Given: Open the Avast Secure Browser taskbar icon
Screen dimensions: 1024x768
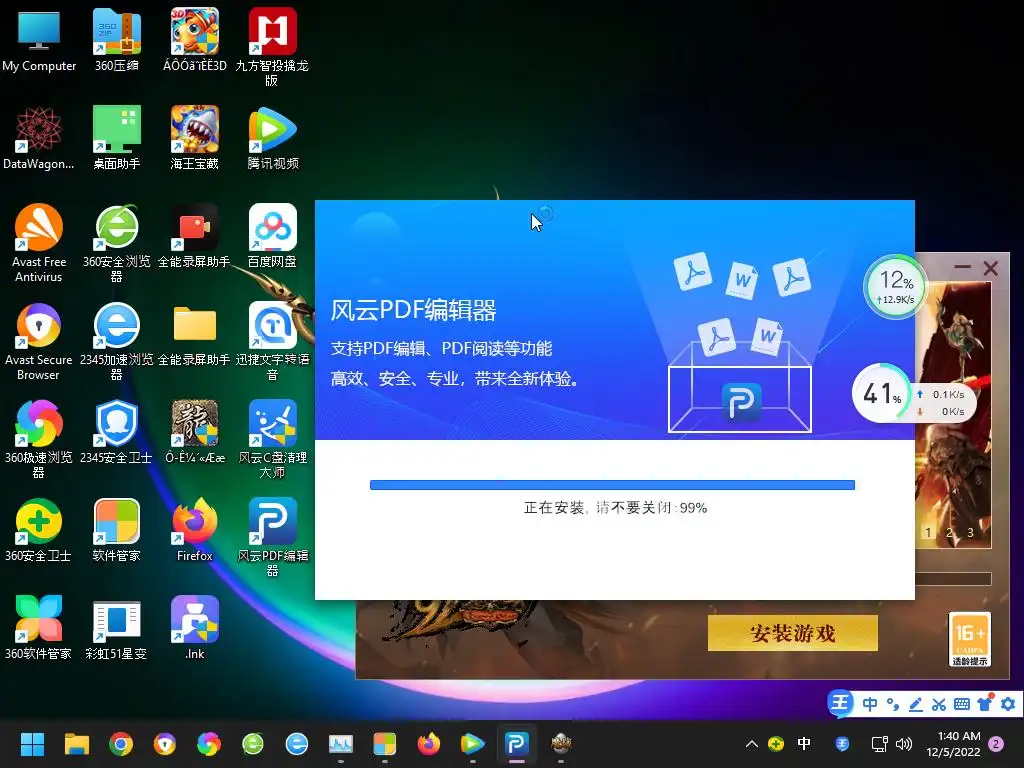Looking at the screenshot, I should 165,744.
